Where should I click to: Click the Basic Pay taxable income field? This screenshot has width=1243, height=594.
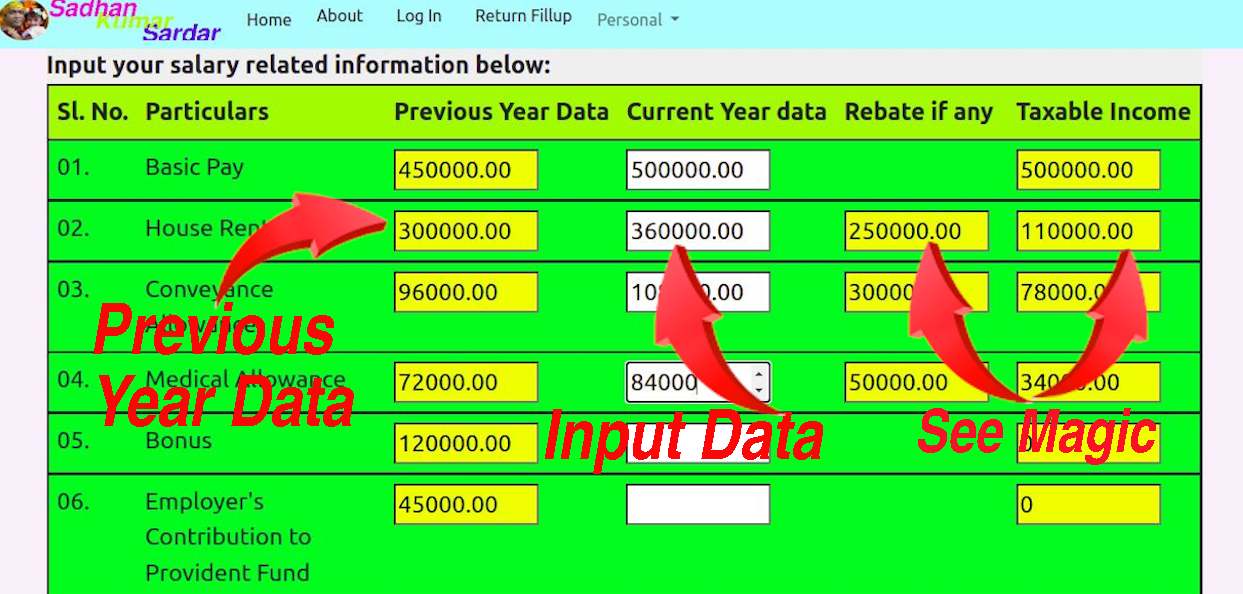(x=1087, y=170)
